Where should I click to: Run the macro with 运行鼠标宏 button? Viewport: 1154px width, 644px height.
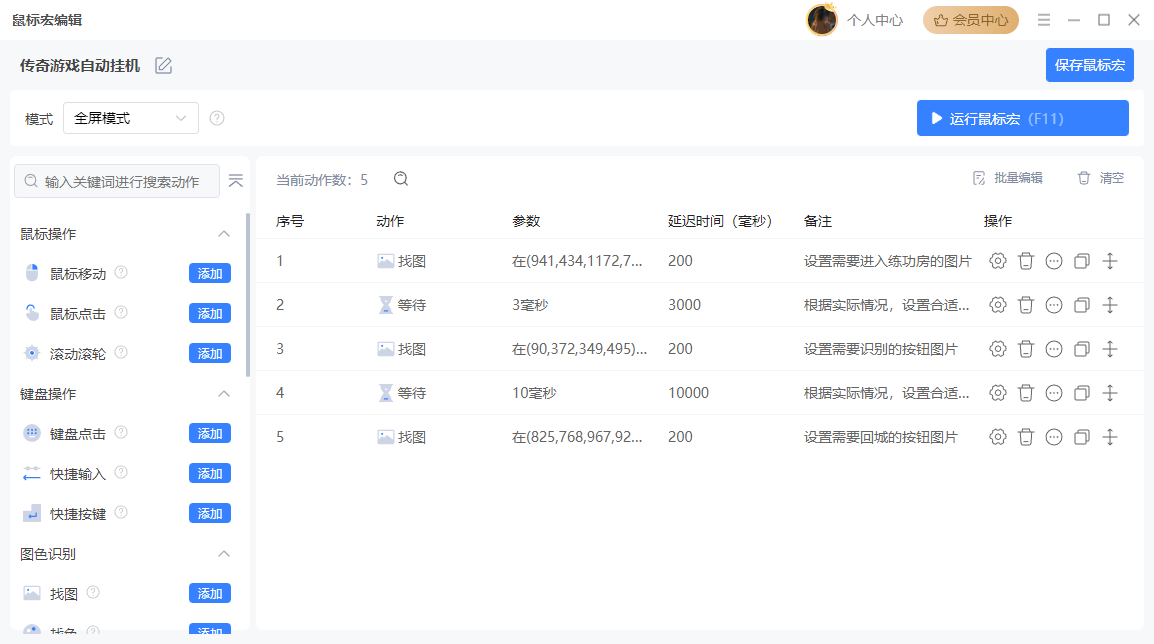click(x=1022, y=118)
